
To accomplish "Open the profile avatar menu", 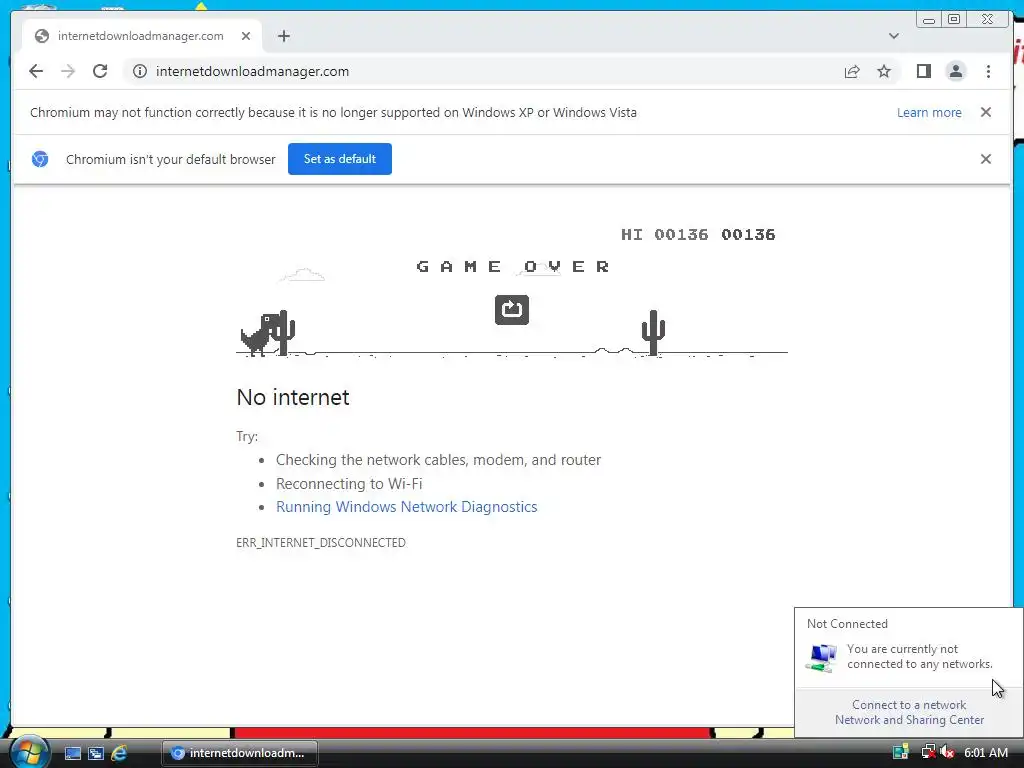I will coord(955,71).
